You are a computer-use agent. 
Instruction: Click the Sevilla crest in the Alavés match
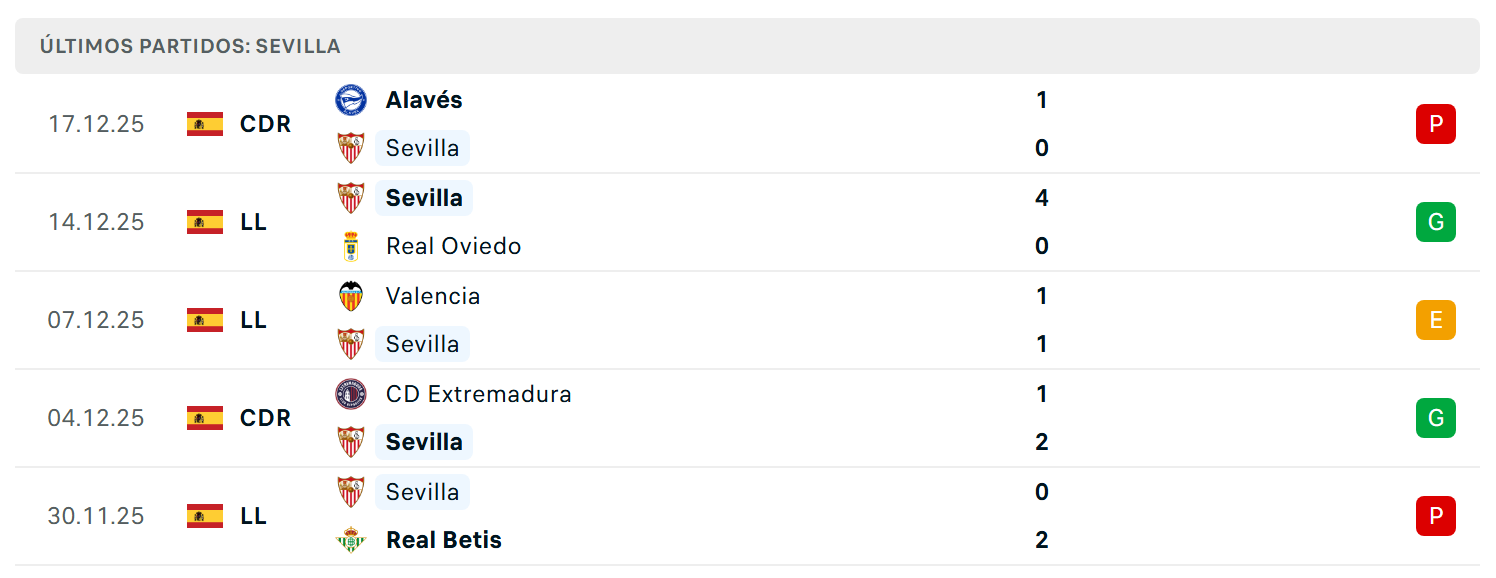pos(350,148)
